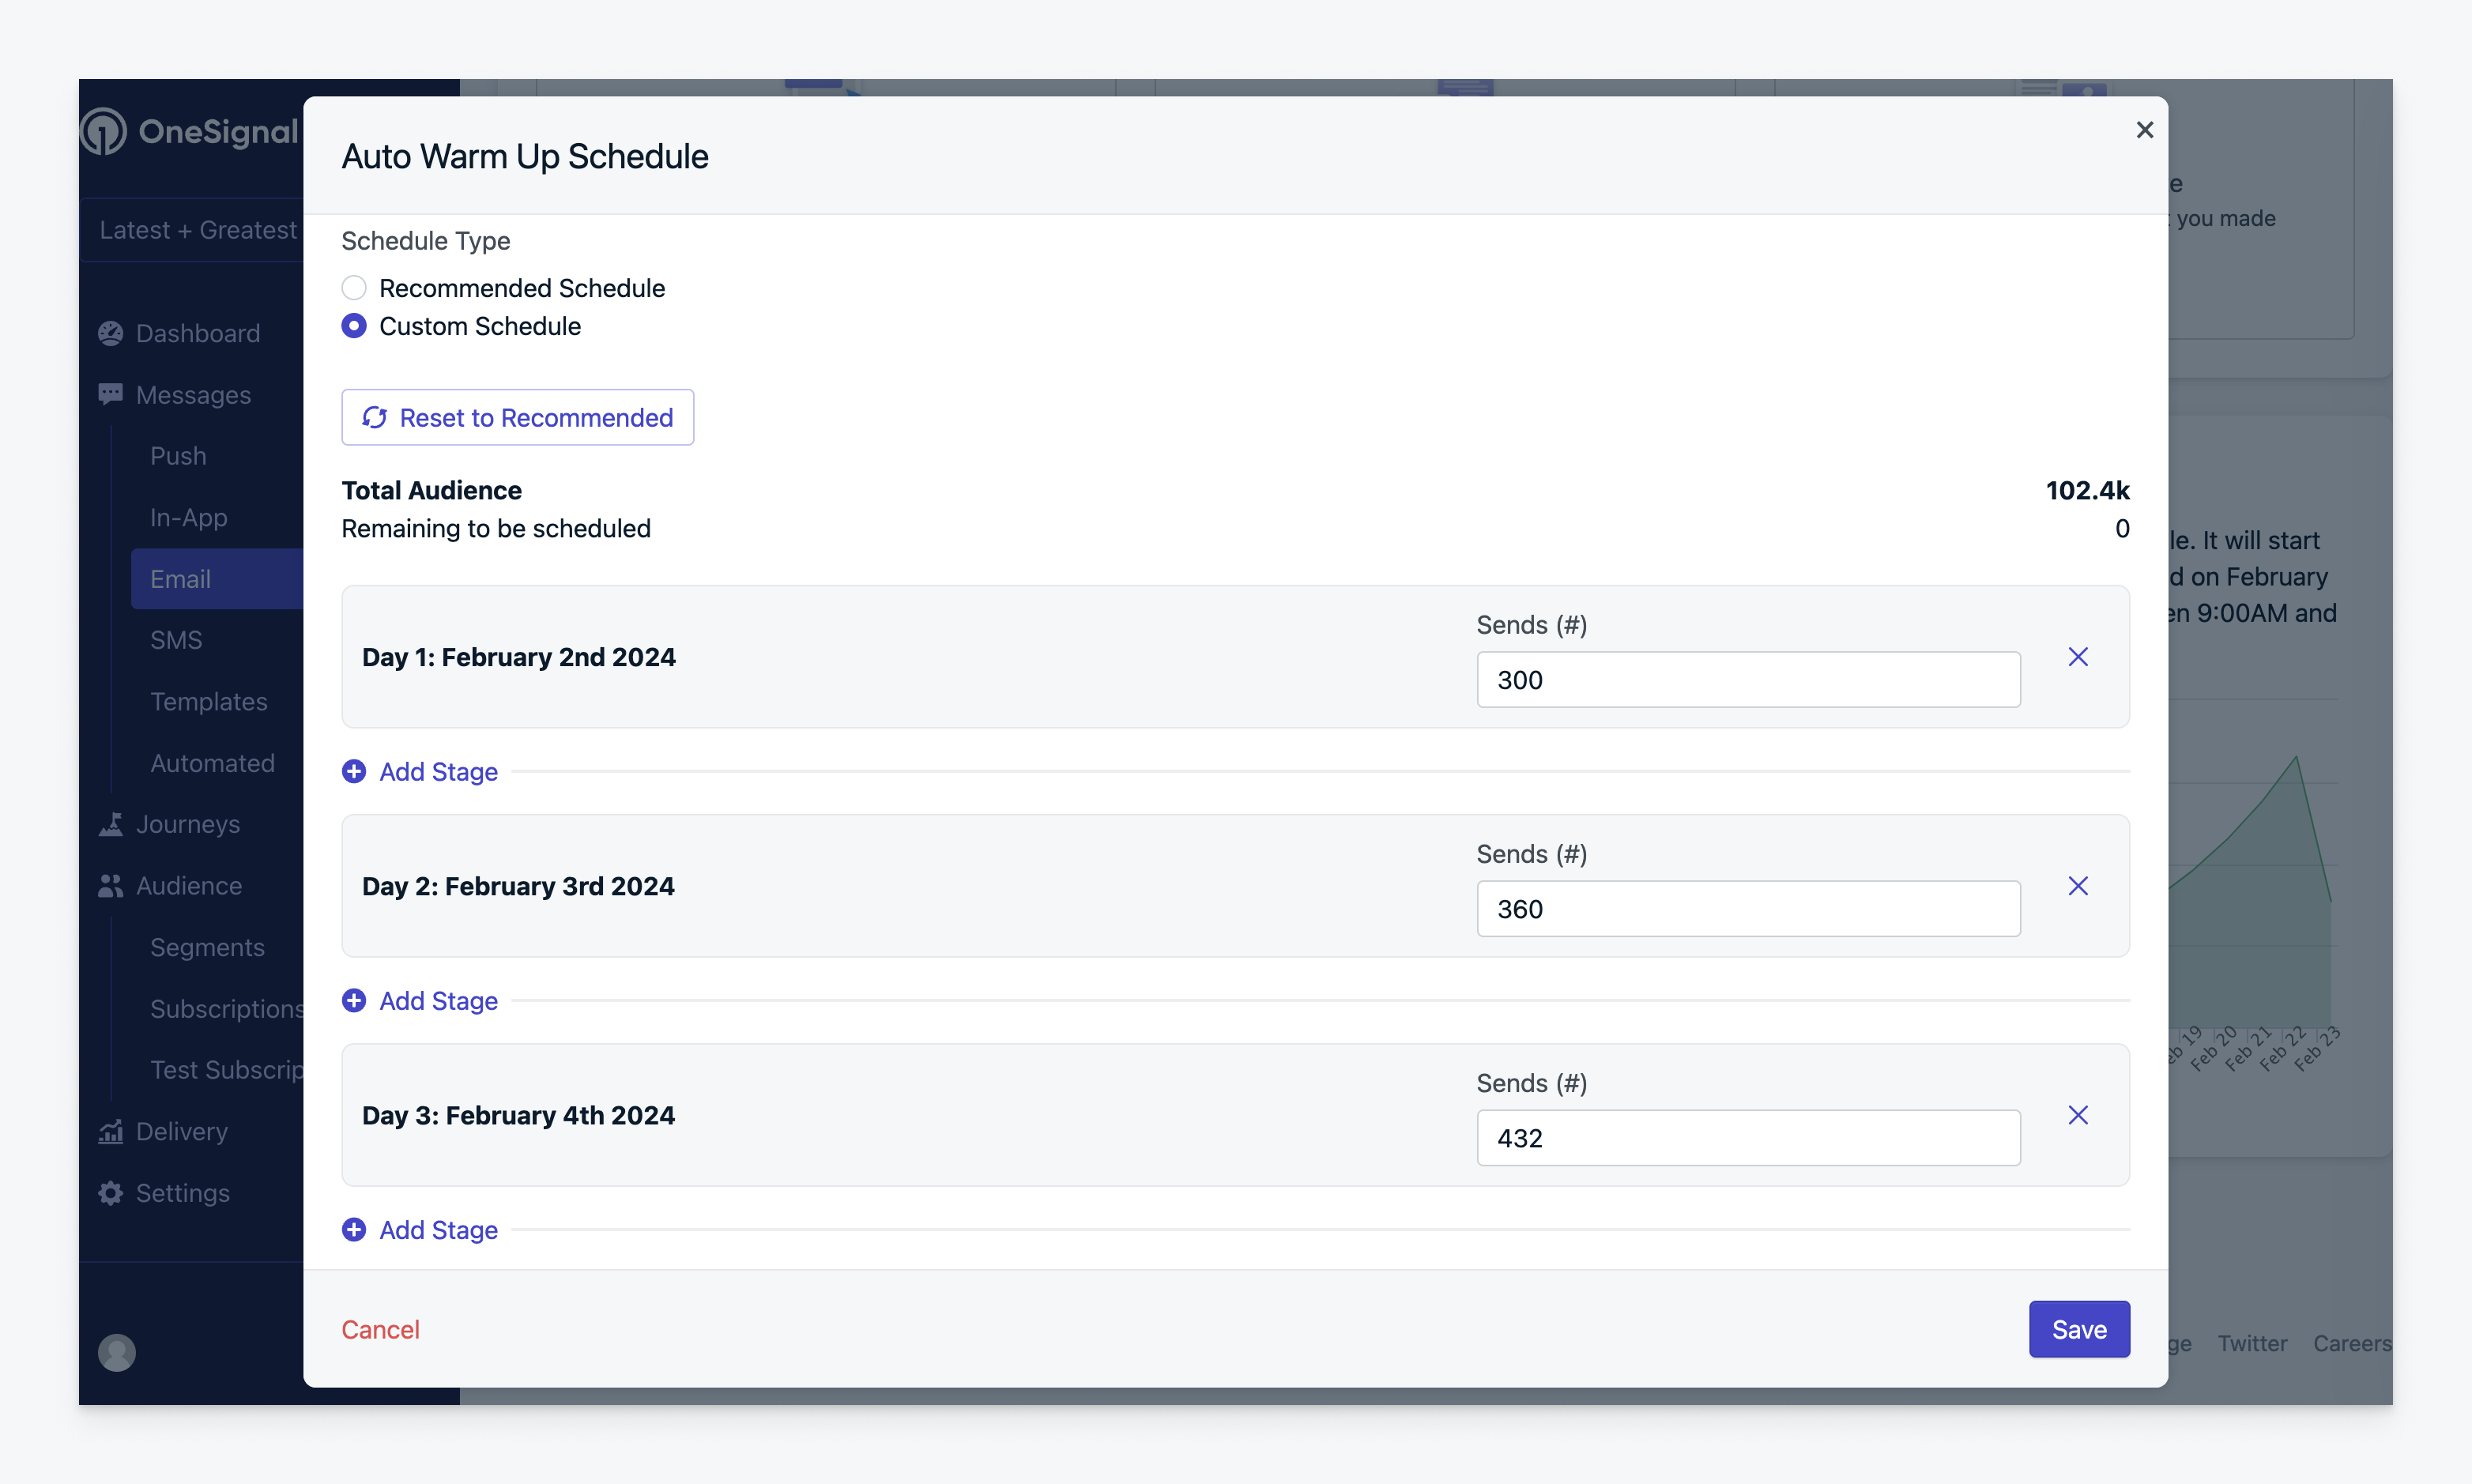The image size is (2472, 1484).
Task: Edit the Day 2 sends input field
Action: pos(1748,909)
